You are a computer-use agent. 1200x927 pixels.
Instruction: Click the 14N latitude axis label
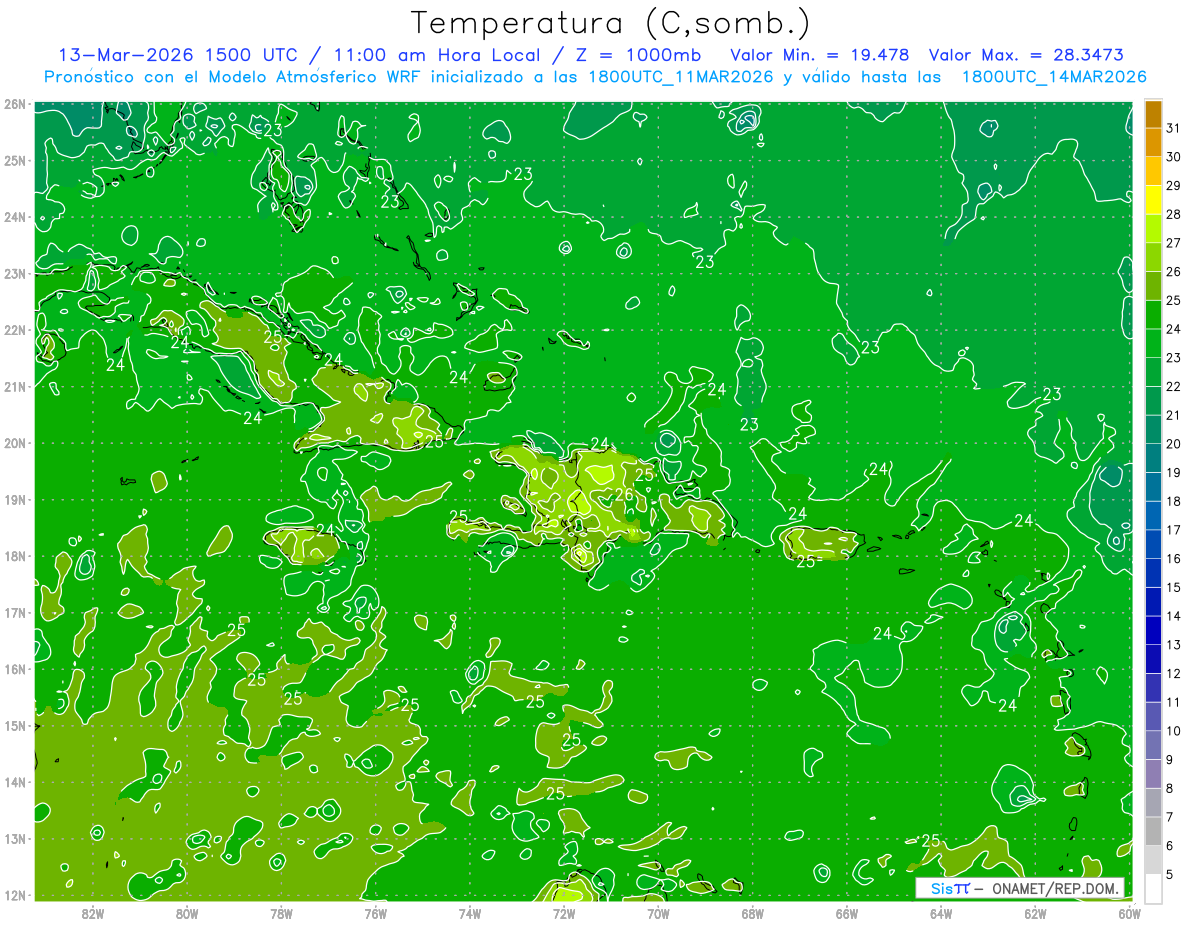pyautogui.click(x=14, y=782)
